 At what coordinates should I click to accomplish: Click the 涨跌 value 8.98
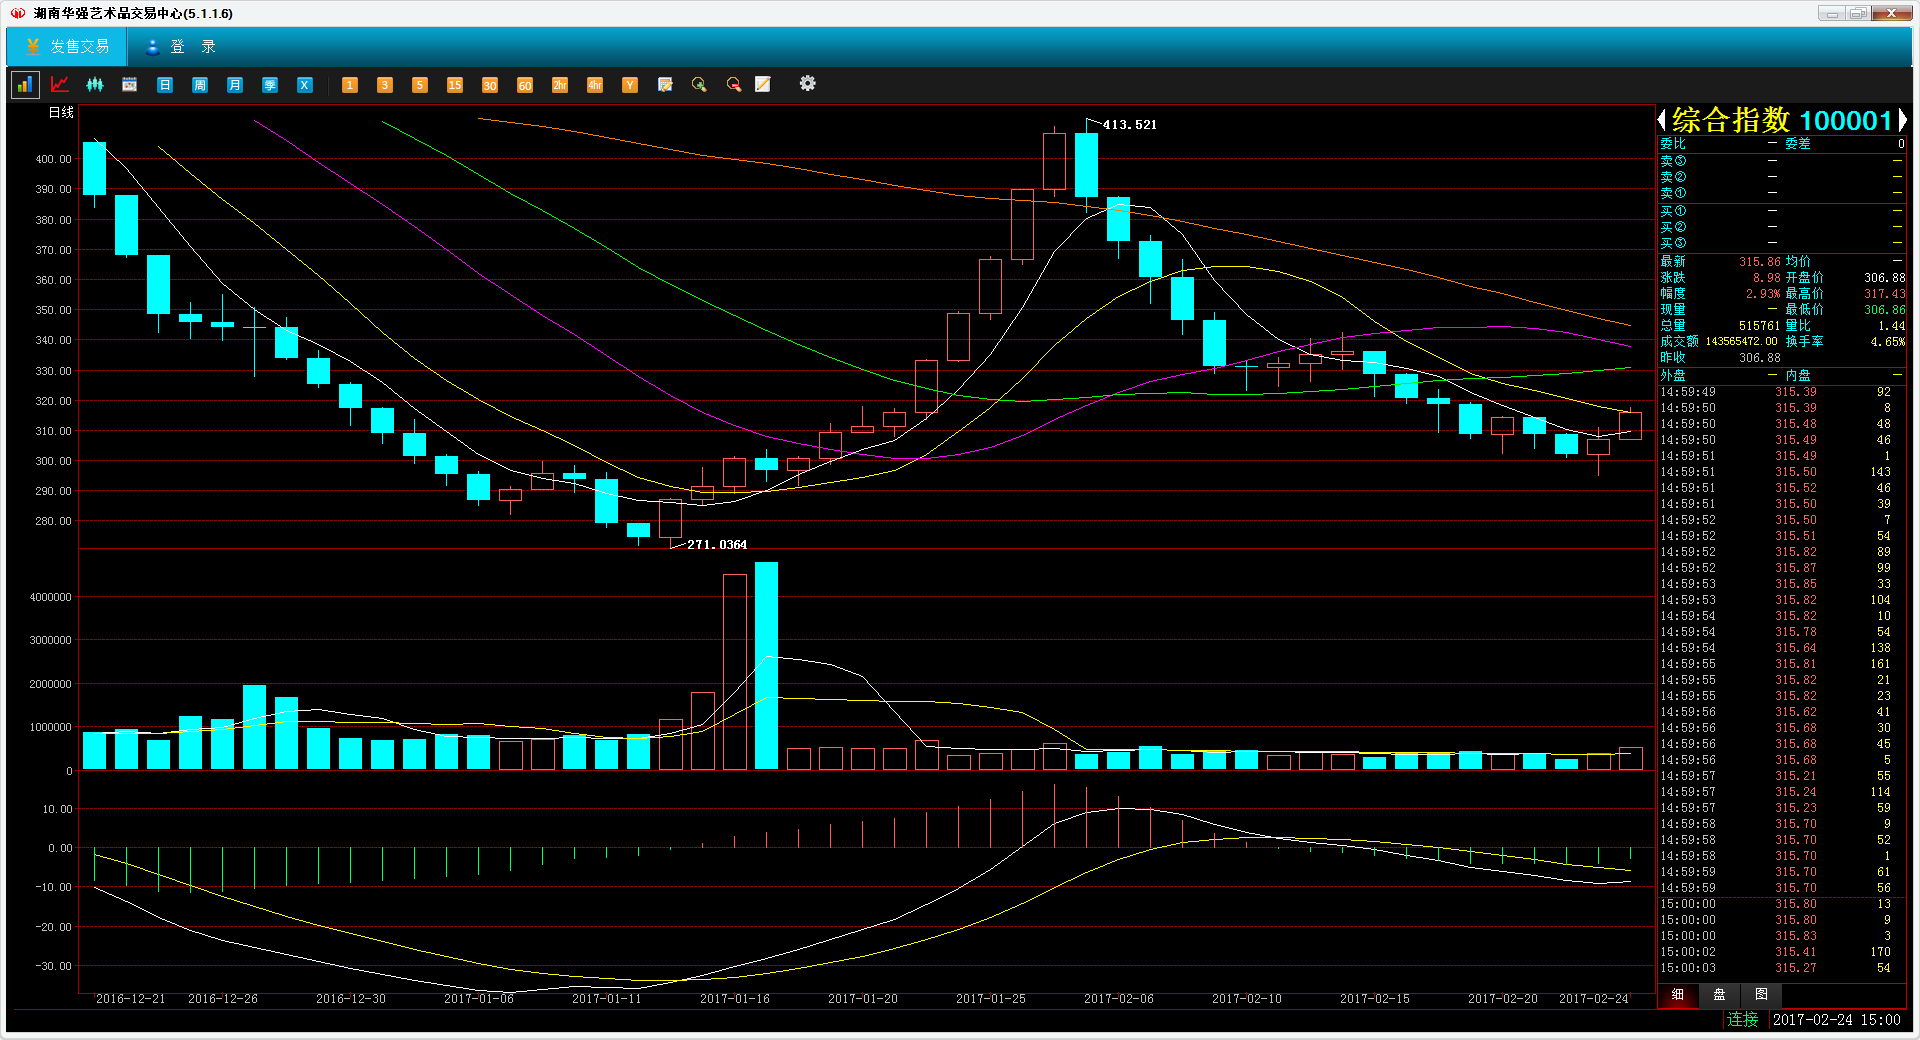(x=1766, y=278)
